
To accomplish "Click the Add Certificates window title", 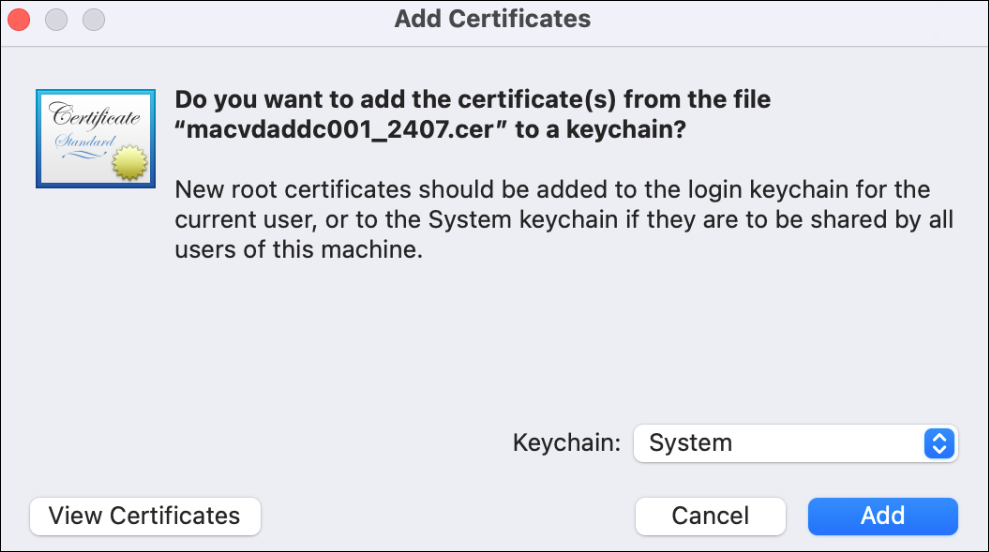I will [x=492, y=19].
